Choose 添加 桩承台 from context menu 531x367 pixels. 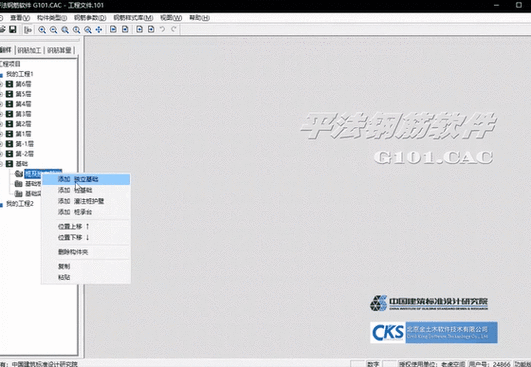86,212
